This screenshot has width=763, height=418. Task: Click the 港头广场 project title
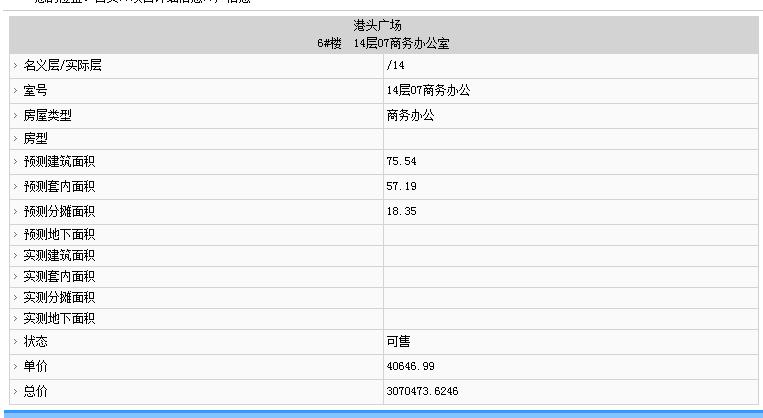click(377, 25)
